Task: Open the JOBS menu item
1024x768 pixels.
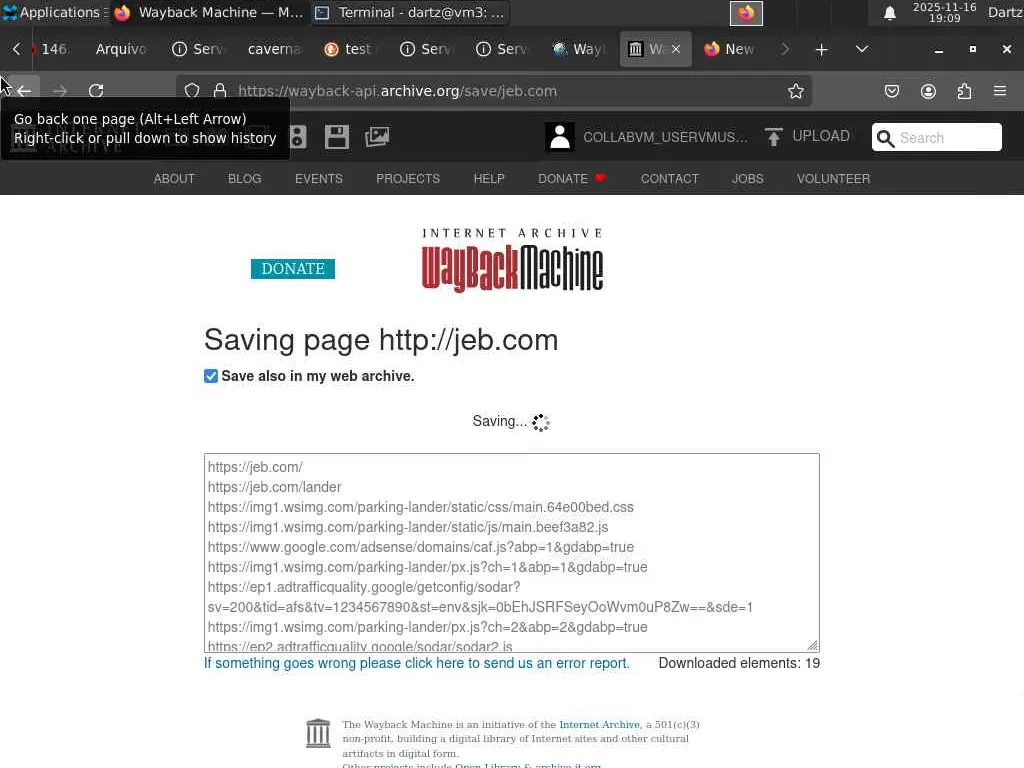Action: (748, 179)
